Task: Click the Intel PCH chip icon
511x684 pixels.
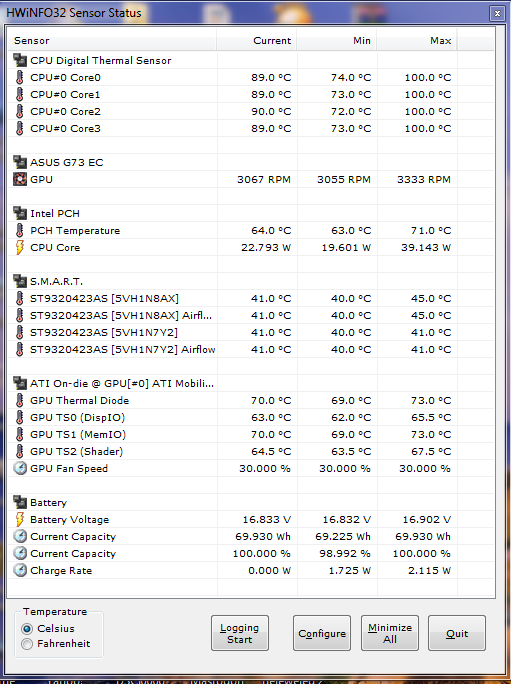Action: [x=20, y=213]
